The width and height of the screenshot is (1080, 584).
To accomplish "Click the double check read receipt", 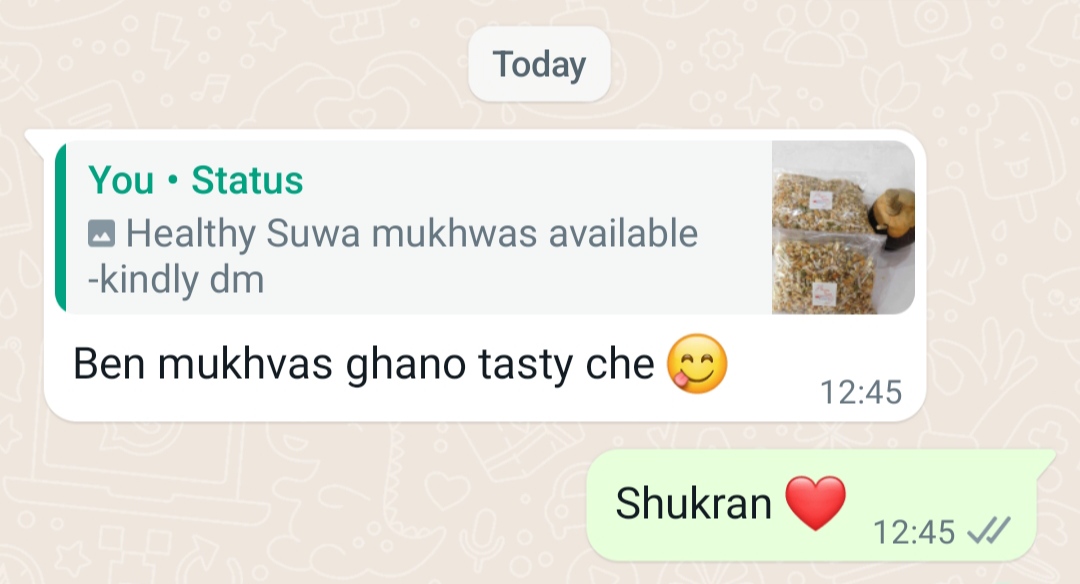I will pos(988,531).
